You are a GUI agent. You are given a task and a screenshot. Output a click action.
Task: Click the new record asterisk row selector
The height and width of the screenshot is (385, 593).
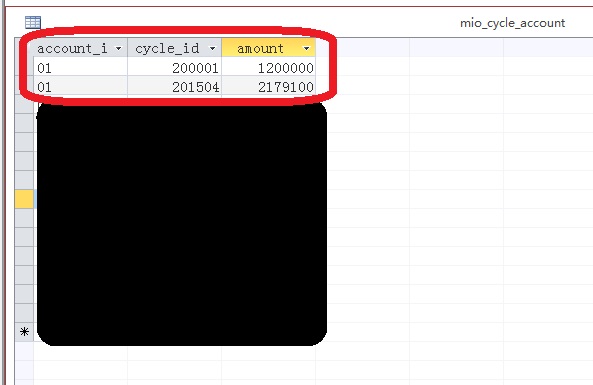(x=25, y=332)
